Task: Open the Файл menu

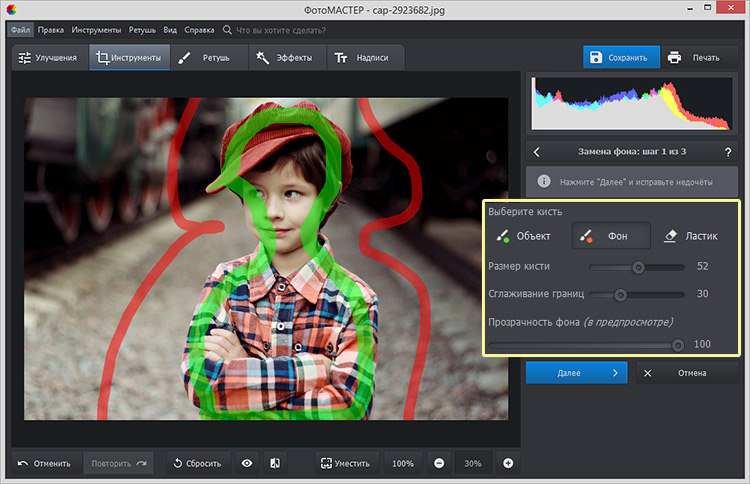Action: click(21, 30)
